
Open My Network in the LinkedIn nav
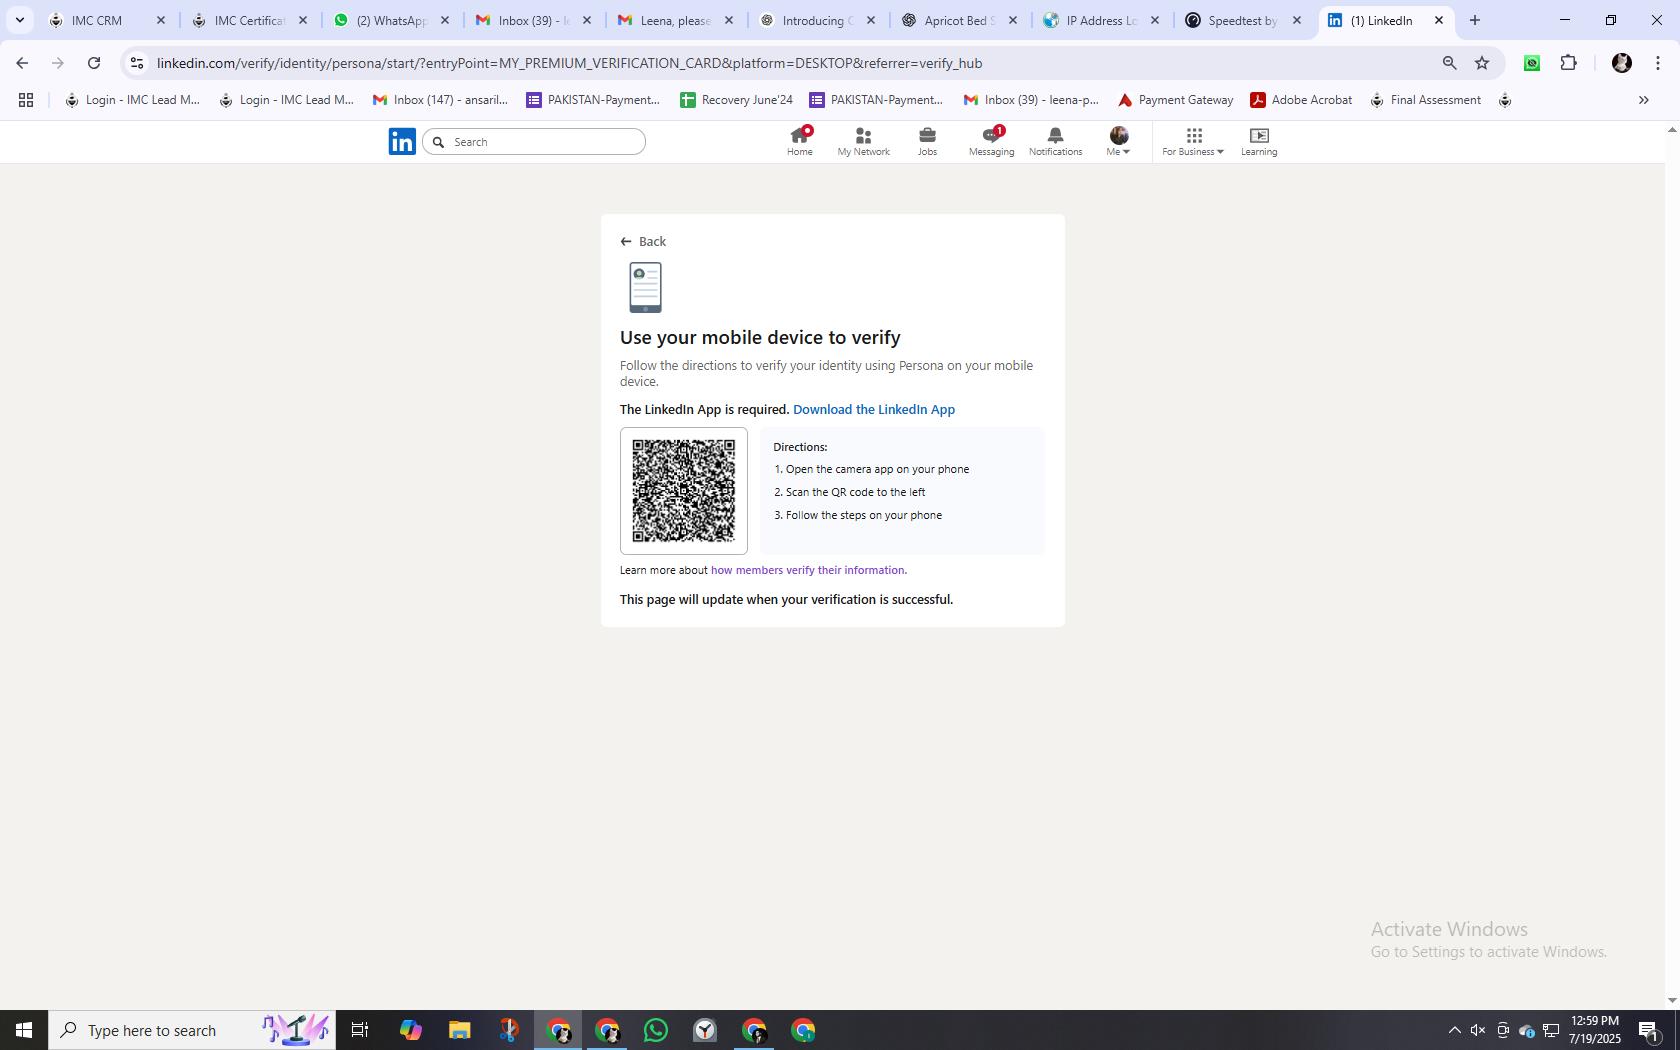coord(863,141)
